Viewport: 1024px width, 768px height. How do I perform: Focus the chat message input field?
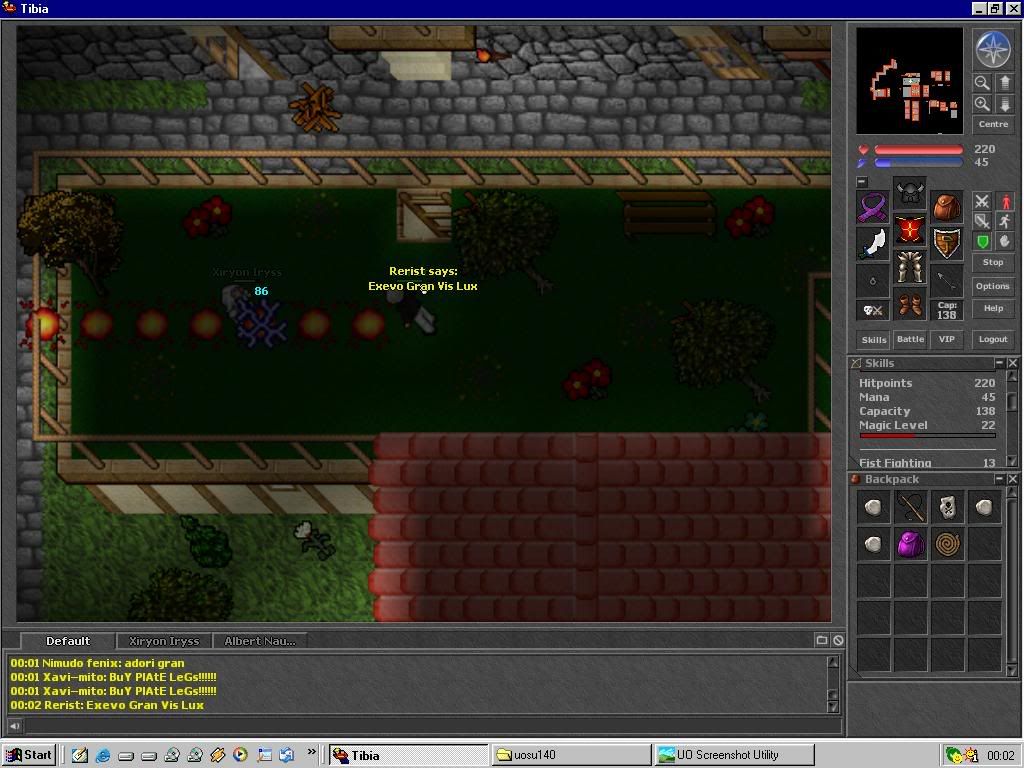point(432,725)
